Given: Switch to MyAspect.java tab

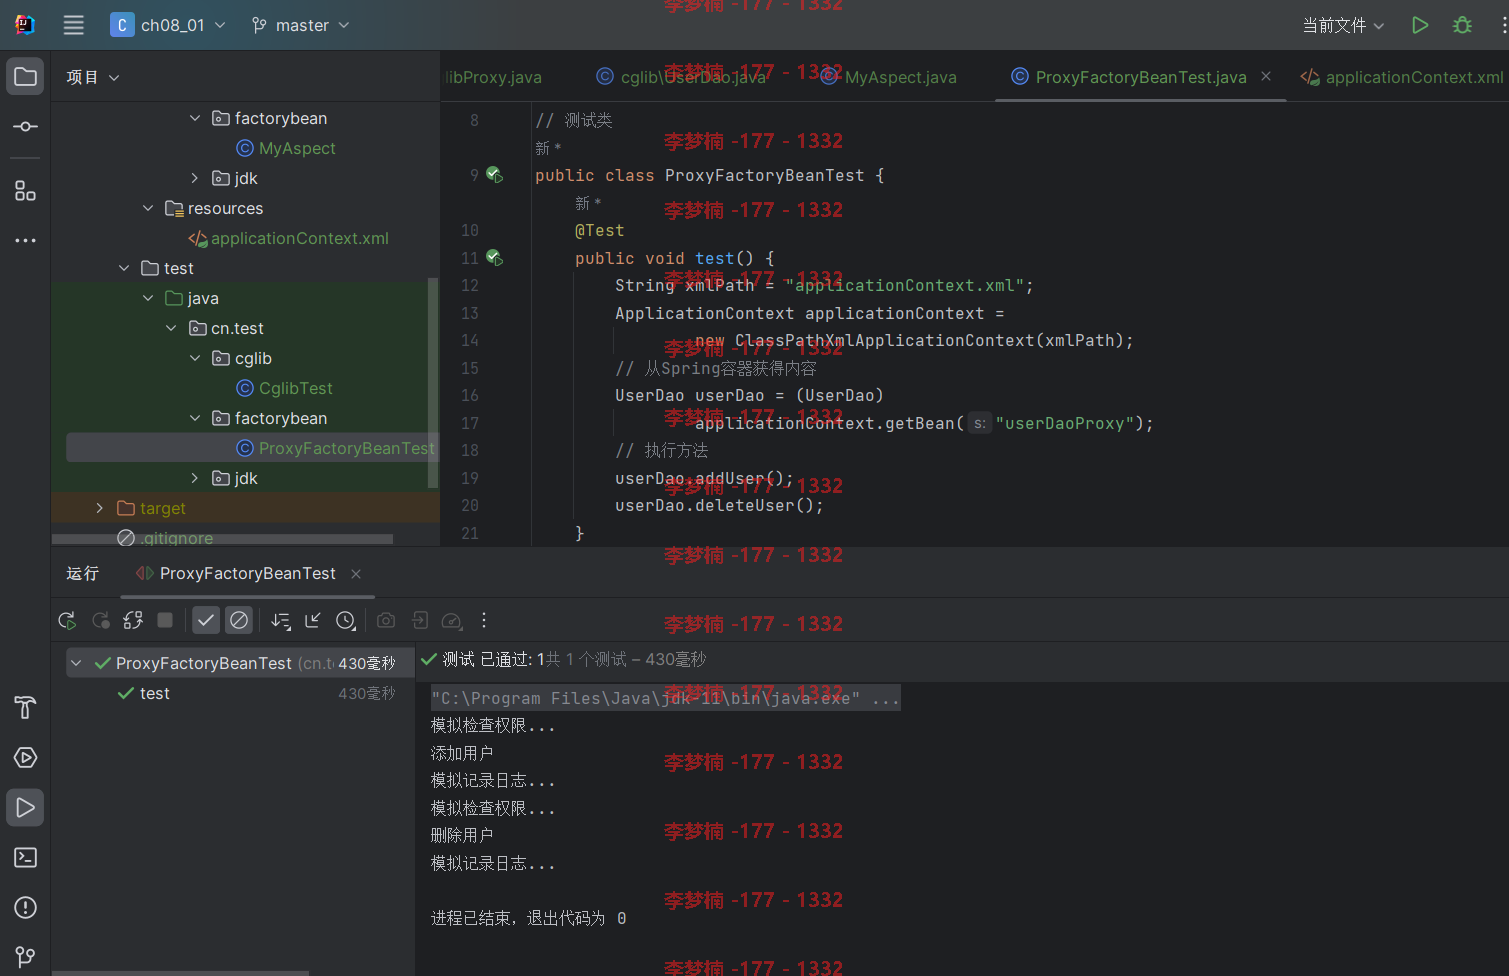Looking at the screenshot, I should [x=889, y=77].
